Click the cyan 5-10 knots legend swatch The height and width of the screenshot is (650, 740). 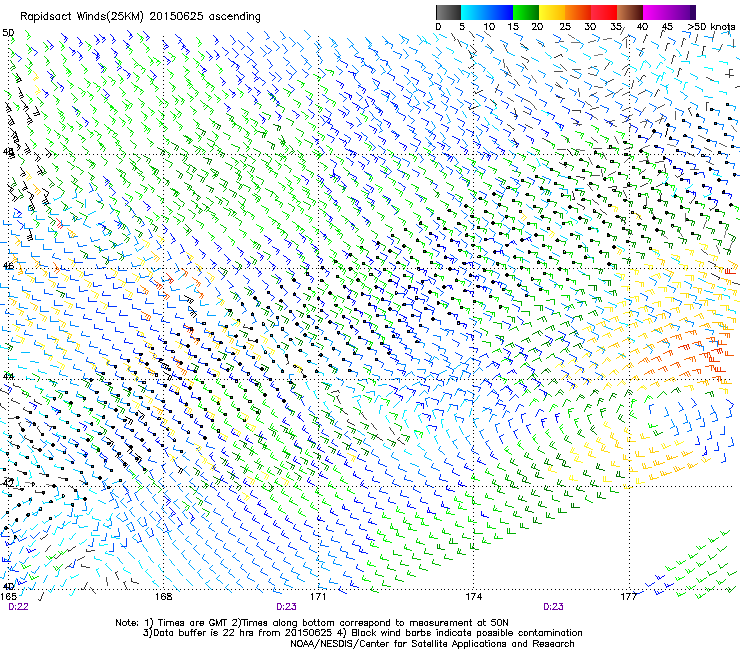(474, 12)
